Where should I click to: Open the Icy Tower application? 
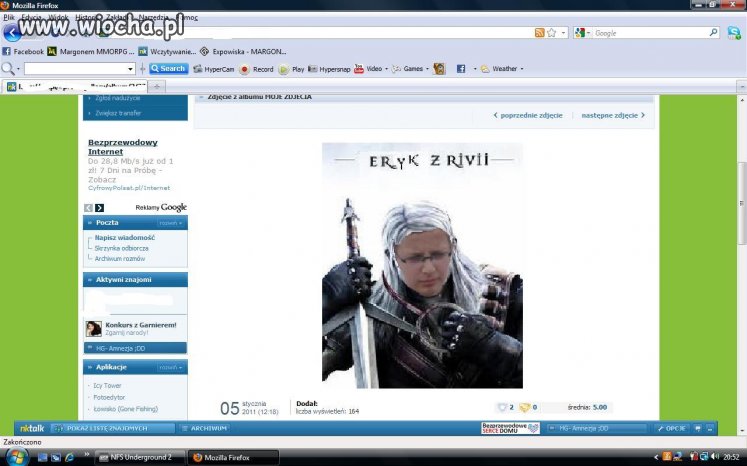(x=107, y=385)
